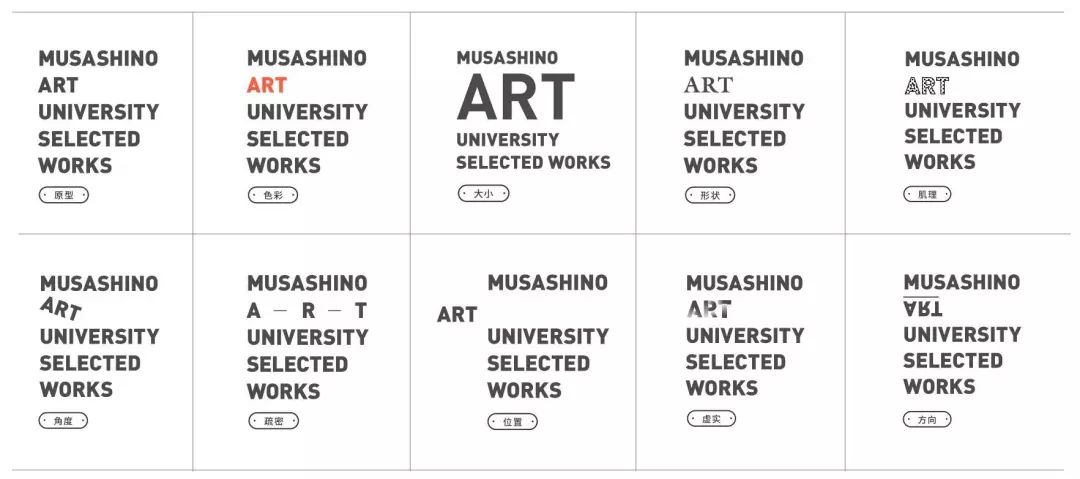Click the red-colored ART word
Screen dimensions: 1080x479
pos(267,85)
